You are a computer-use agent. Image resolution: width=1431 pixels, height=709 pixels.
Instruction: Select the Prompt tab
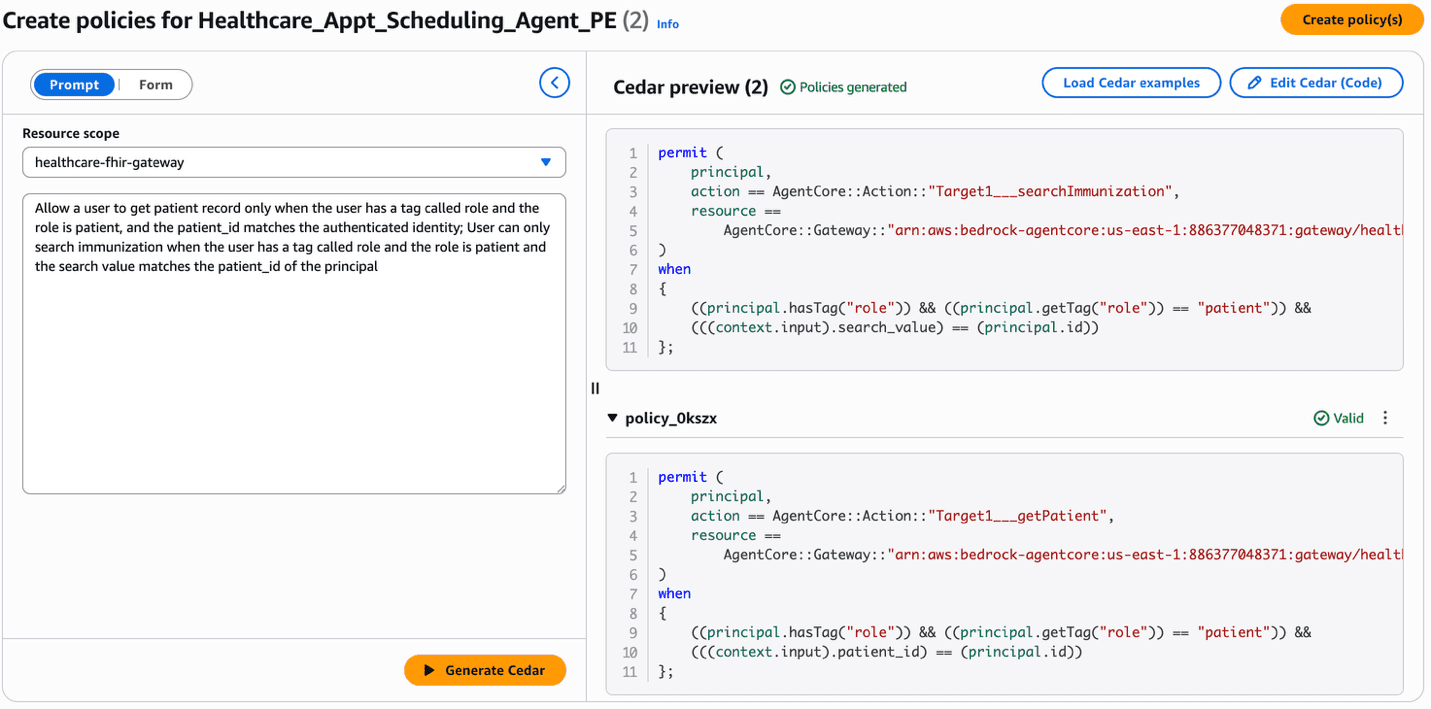(x=74, y=84)
